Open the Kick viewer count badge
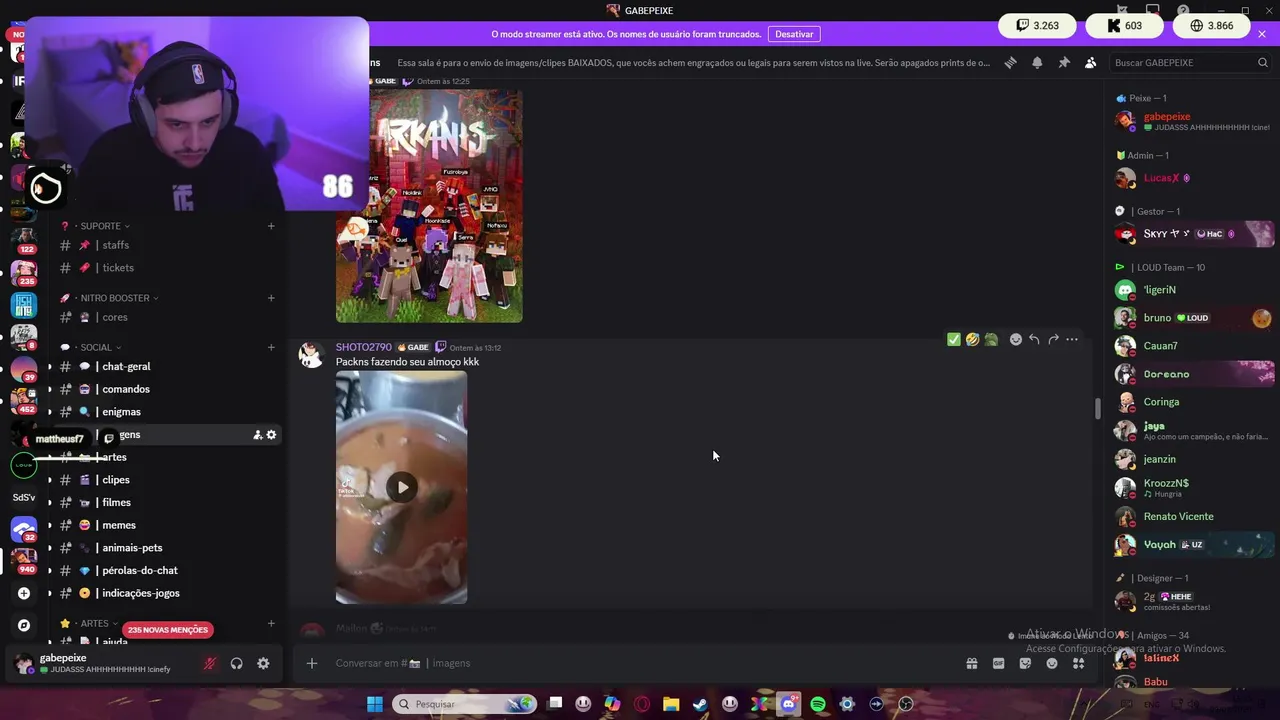 [x=1125, y=26]
